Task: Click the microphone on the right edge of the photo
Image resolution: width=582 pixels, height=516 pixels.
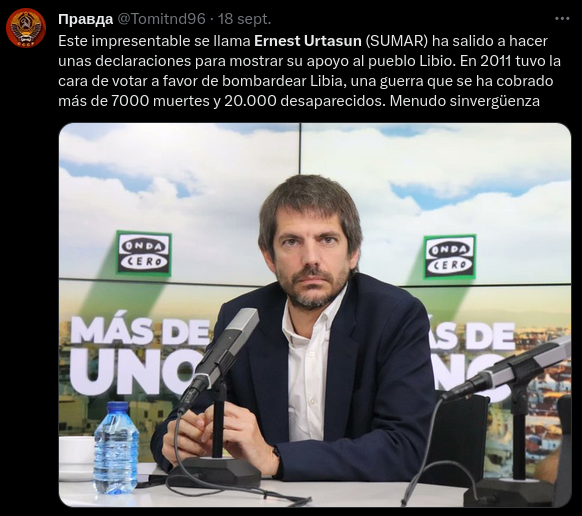Action: 509,369
